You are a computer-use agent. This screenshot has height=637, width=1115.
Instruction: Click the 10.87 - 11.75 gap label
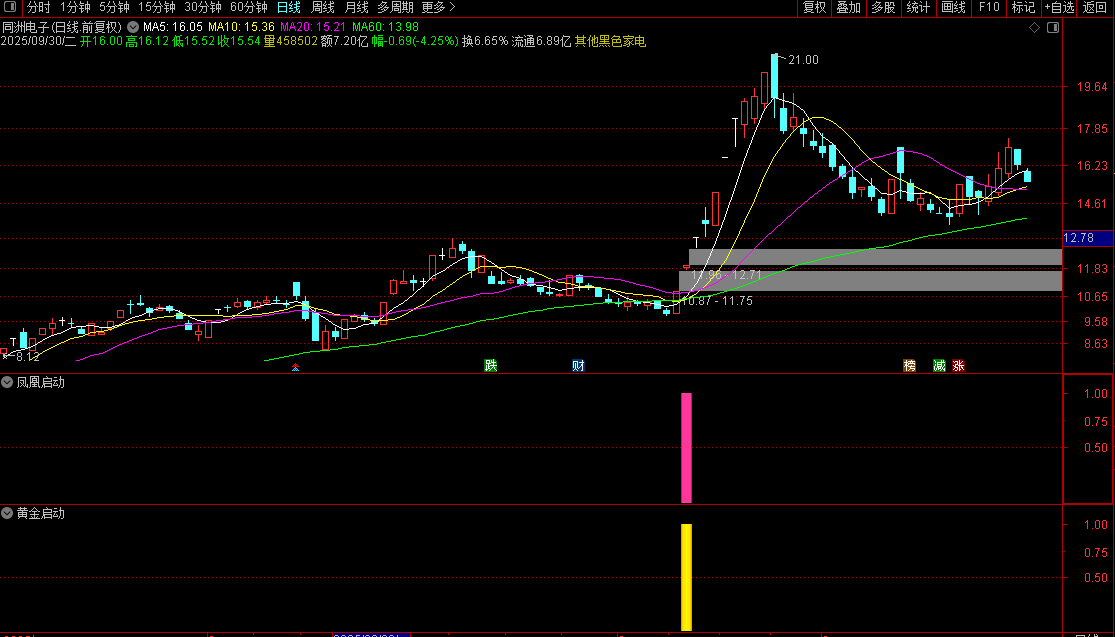pyautogui.click(x=717, y=301)
